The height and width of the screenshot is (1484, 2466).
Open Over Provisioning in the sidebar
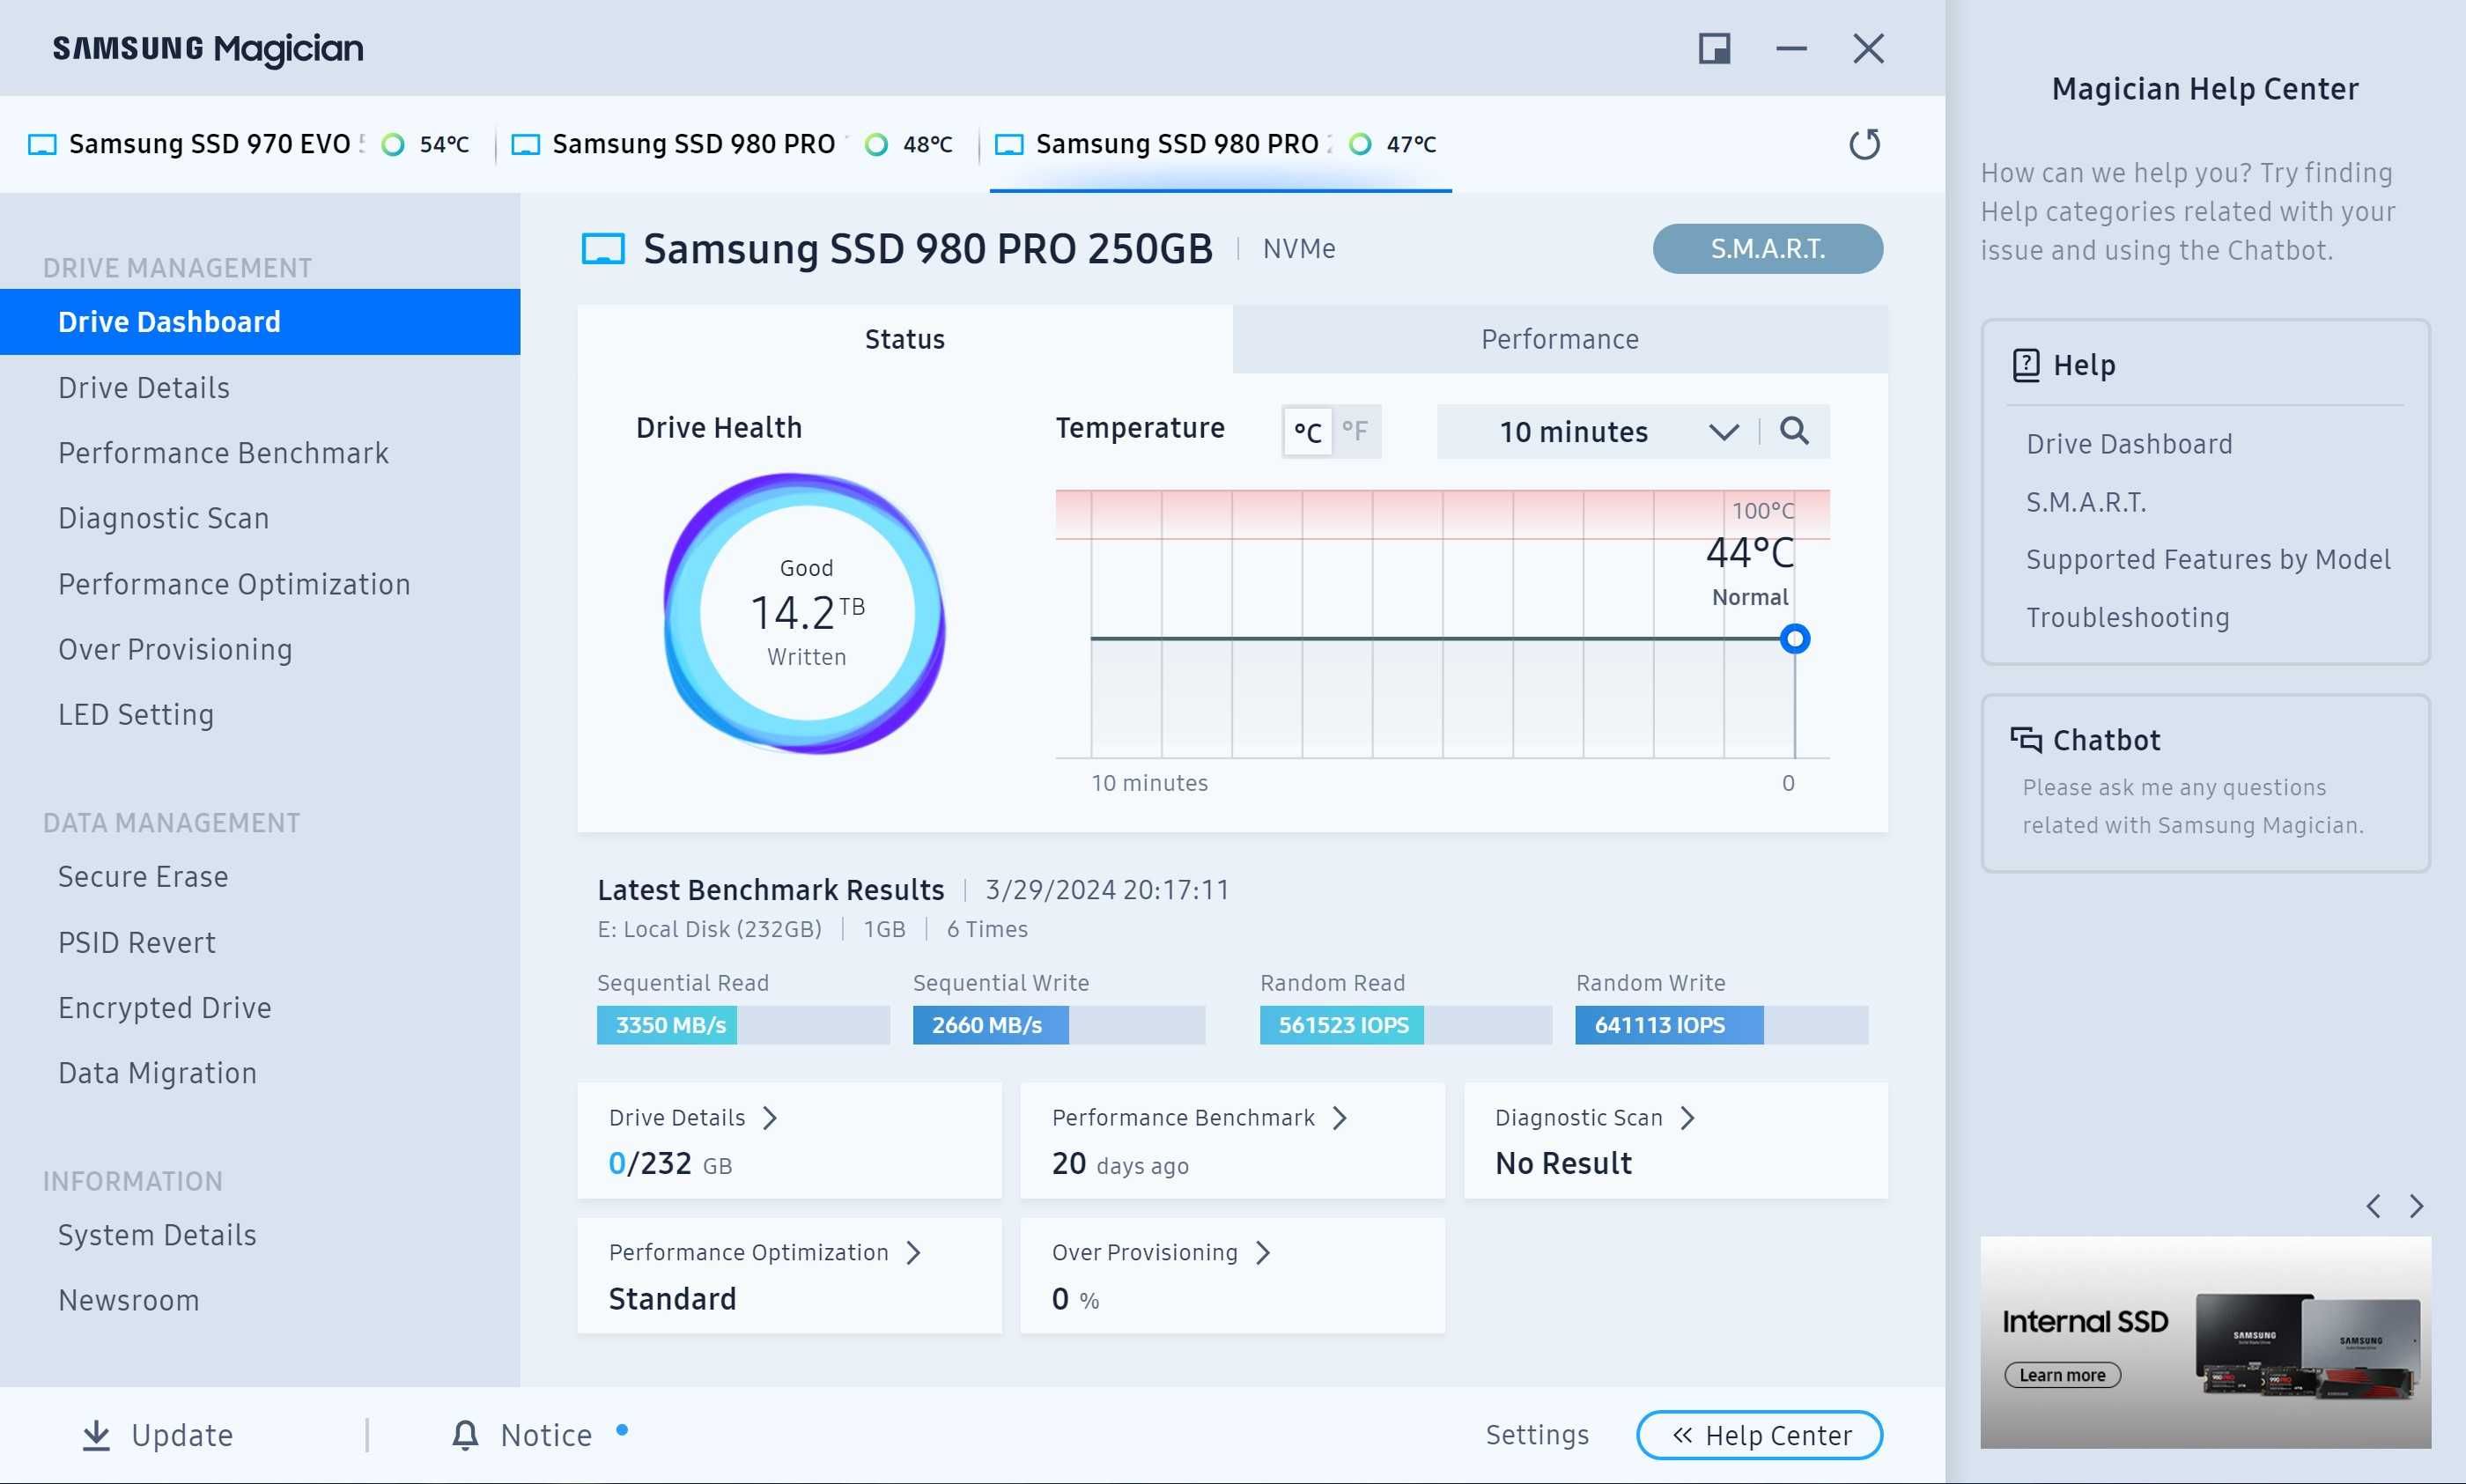[260, 649]
